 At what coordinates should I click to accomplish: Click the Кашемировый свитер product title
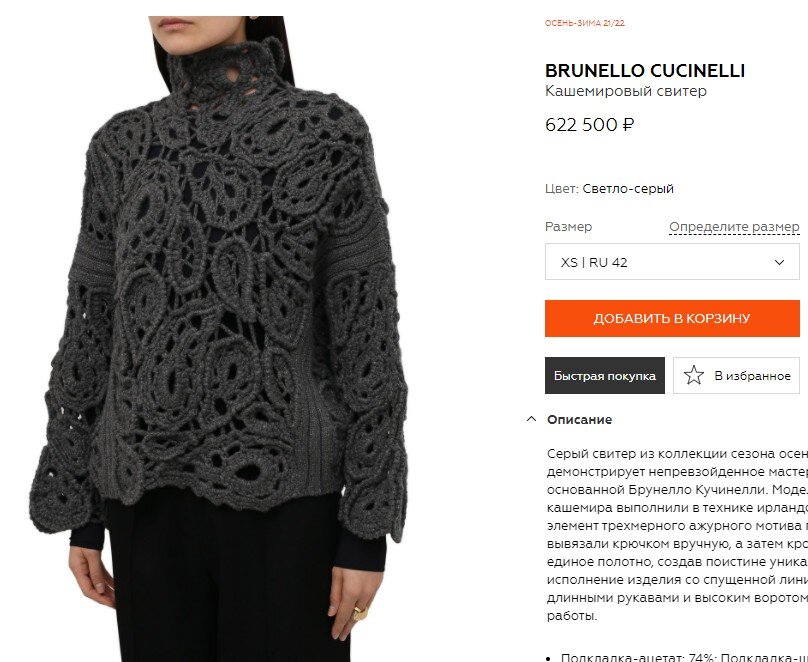tap(626, 91)
